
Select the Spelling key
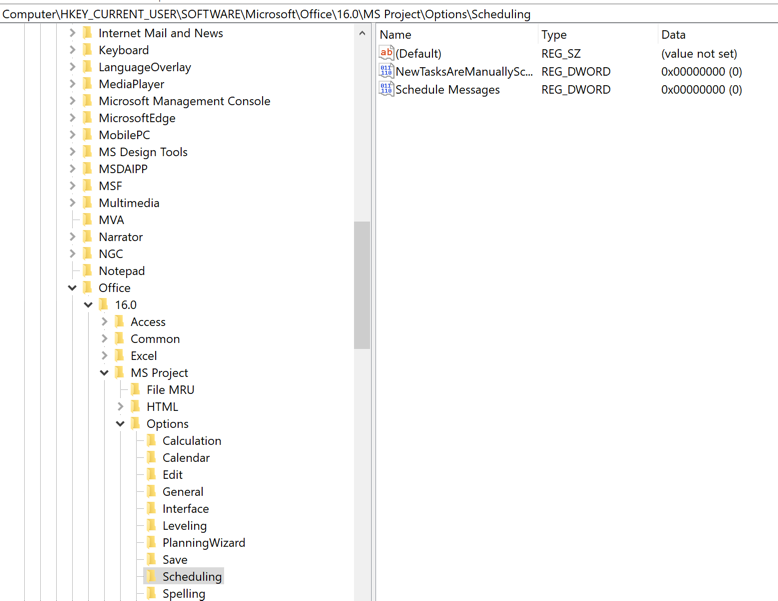click(184, 593)
